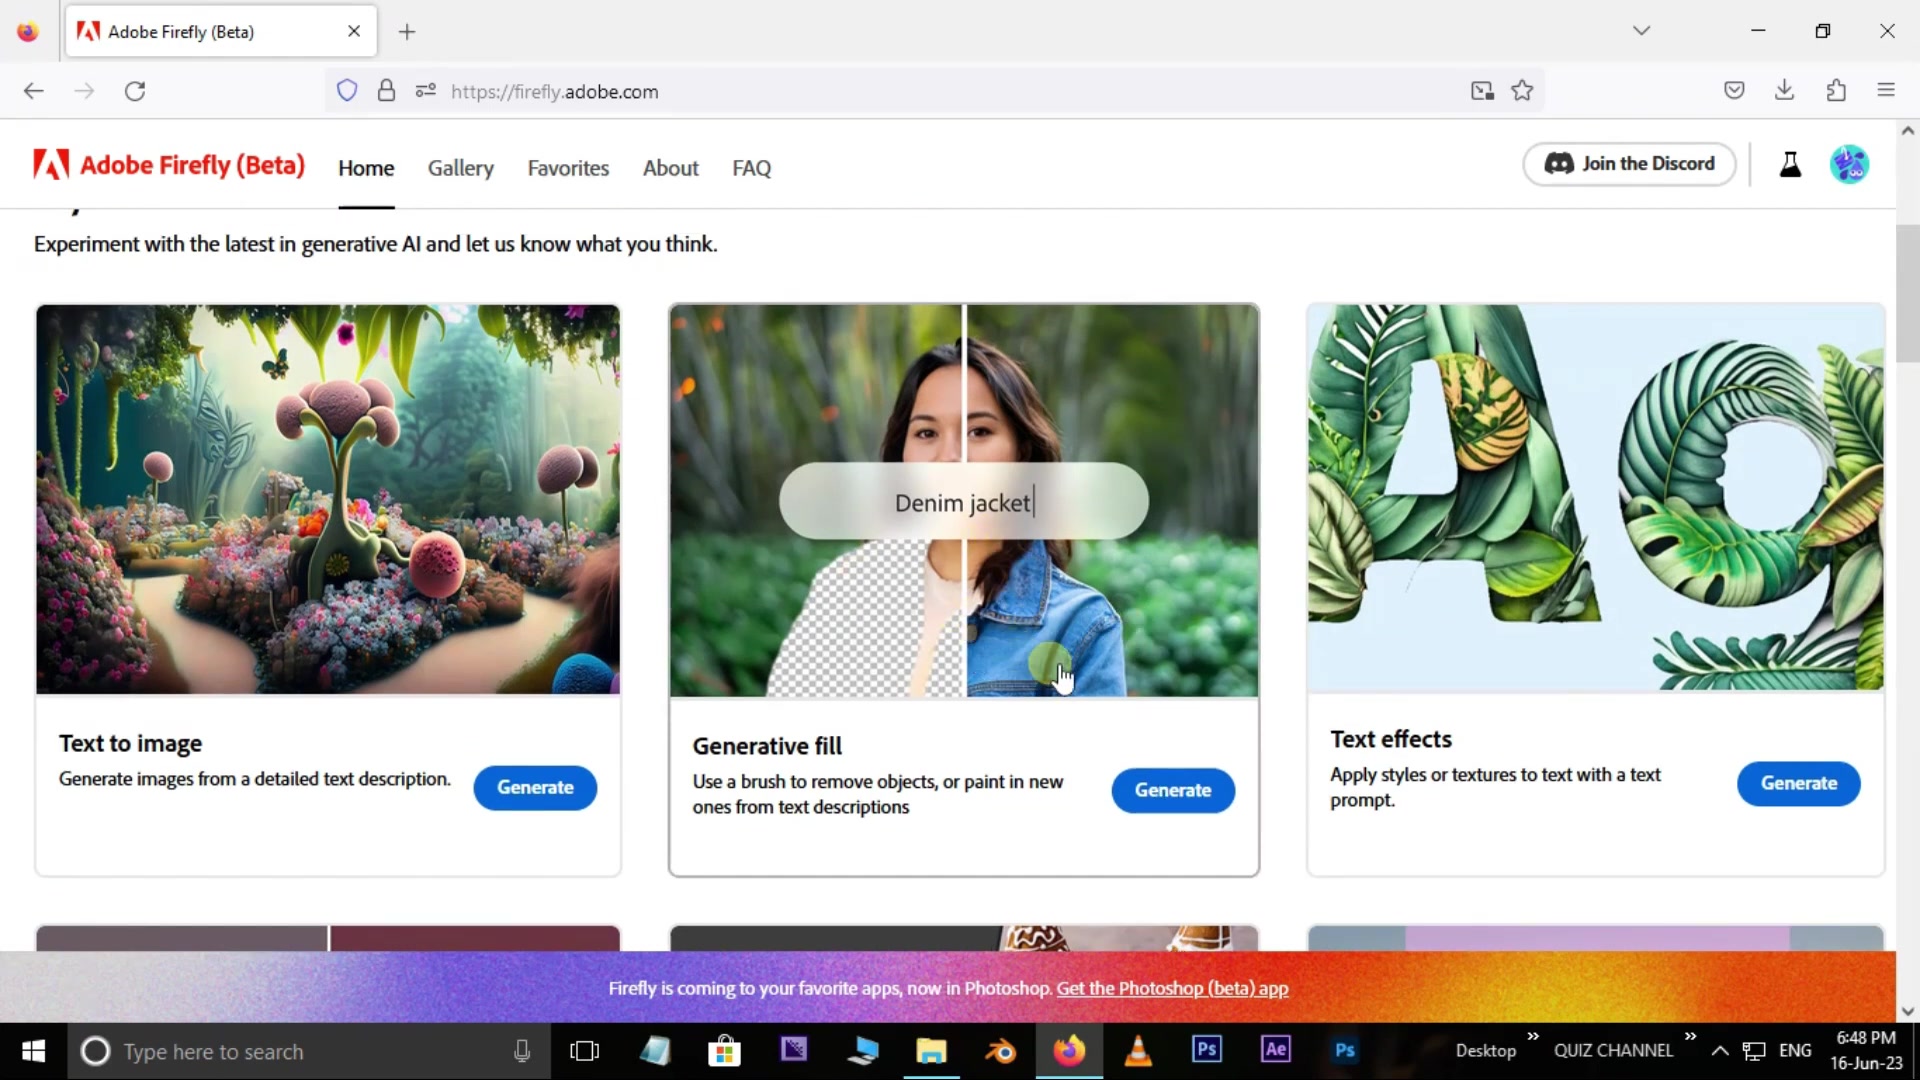This screenshot has height=1080, width=1920.
Task: Click Generate under Text effects
Action: pos(1798,784)
